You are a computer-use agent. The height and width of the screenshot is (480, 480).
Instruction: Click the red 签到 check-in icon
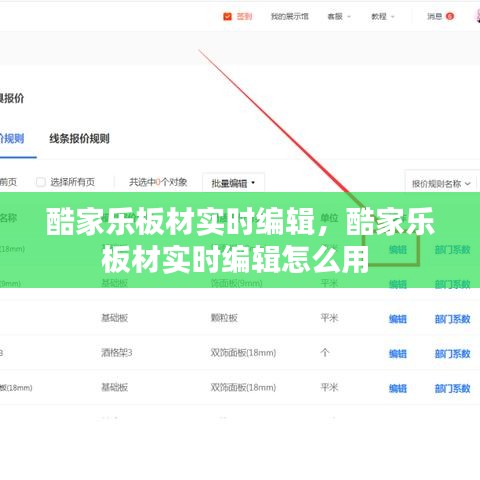coord(227,16)
